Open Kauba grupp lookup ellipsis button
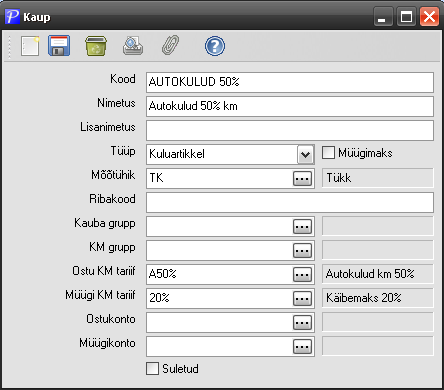The height and width of the screenshot is (390, 444). pos(302,227)
